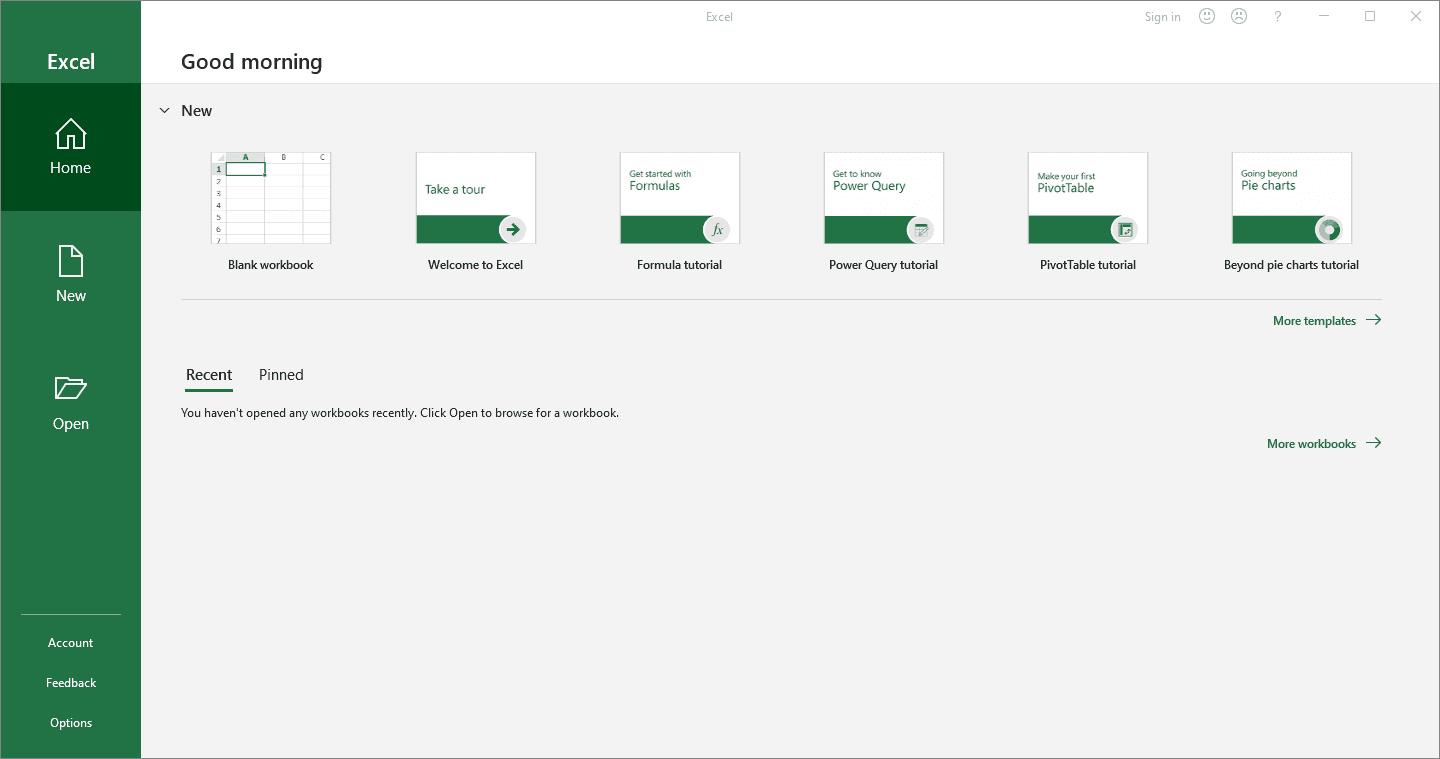Create a Blank workbook from thumbnail

271,198
